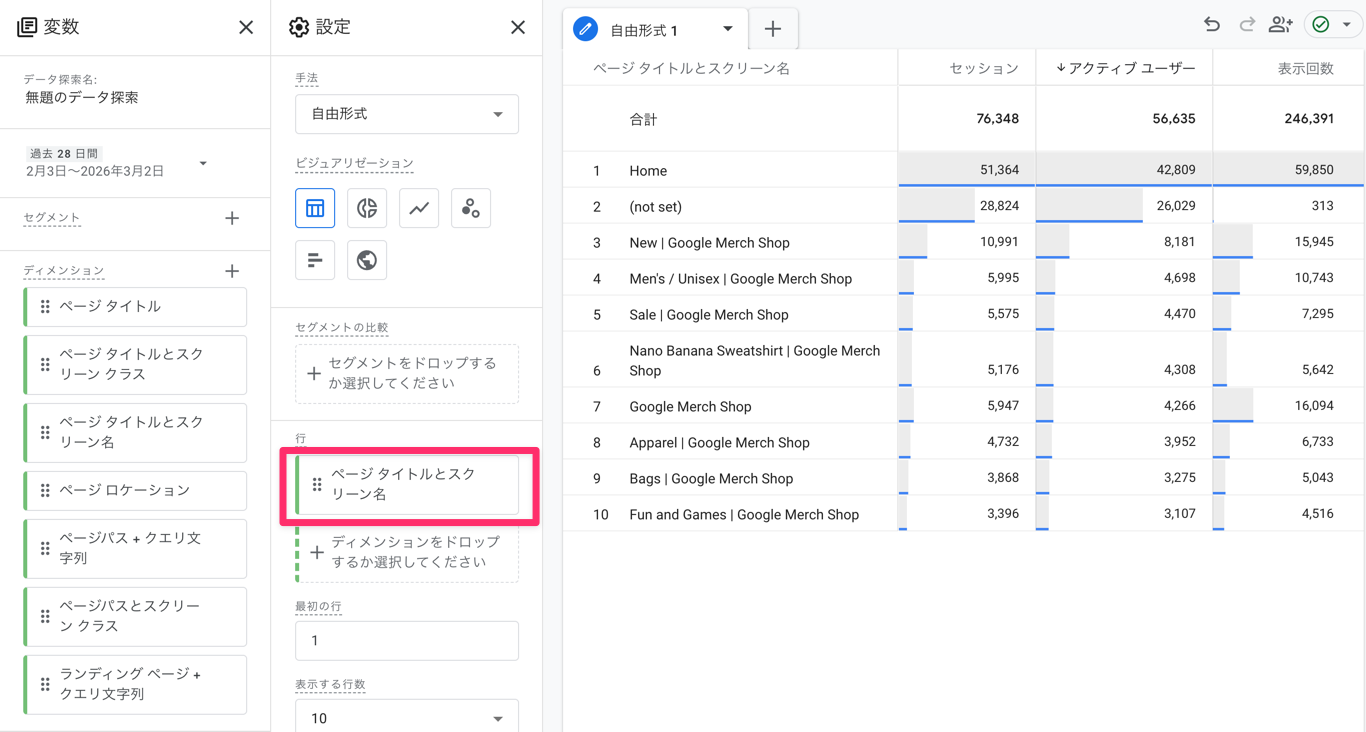Select the line chart visualization
Screen dimensions: 1366x732
419,208
